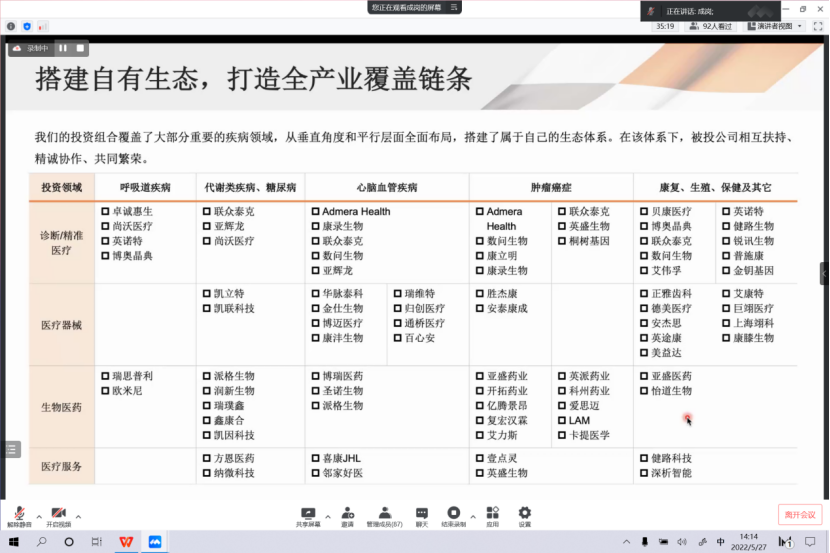Viewport: 830px width, 553px height.
Task: Click the red leave meeting button
Action: [x=800, y=514]
